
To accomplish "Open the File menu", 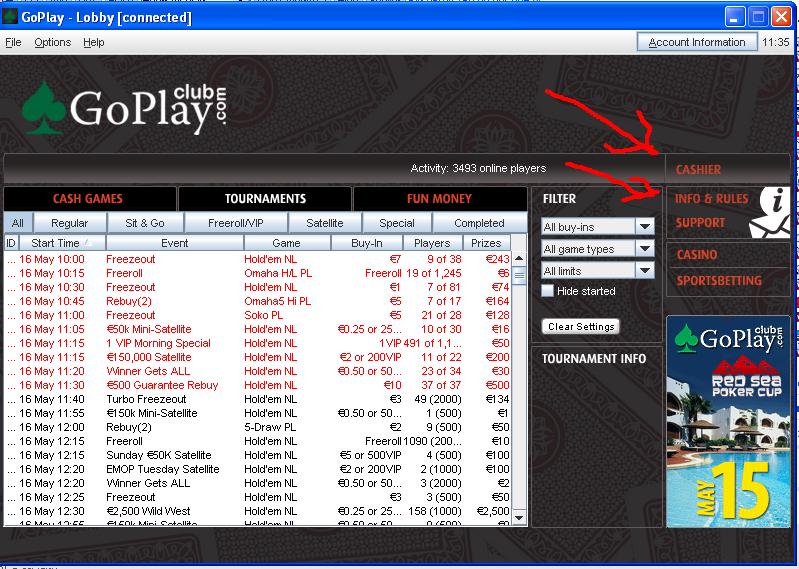I will 13,42.
